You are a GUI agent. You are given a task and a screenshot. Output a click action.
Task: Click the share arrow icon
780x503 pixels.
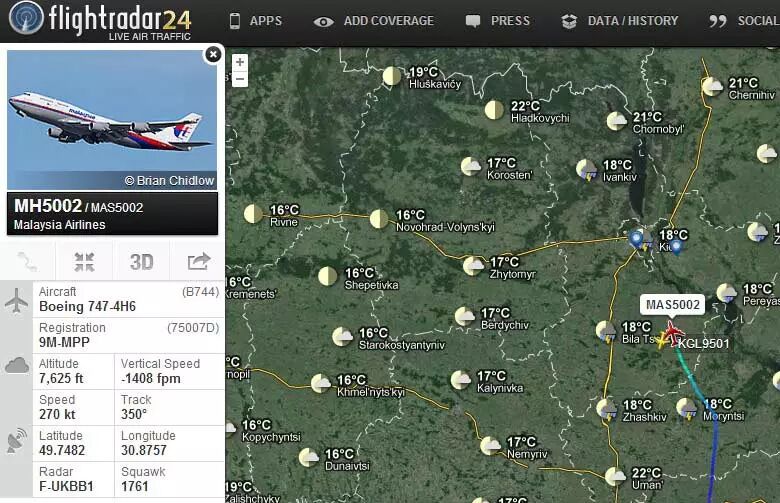coord(198,262)
